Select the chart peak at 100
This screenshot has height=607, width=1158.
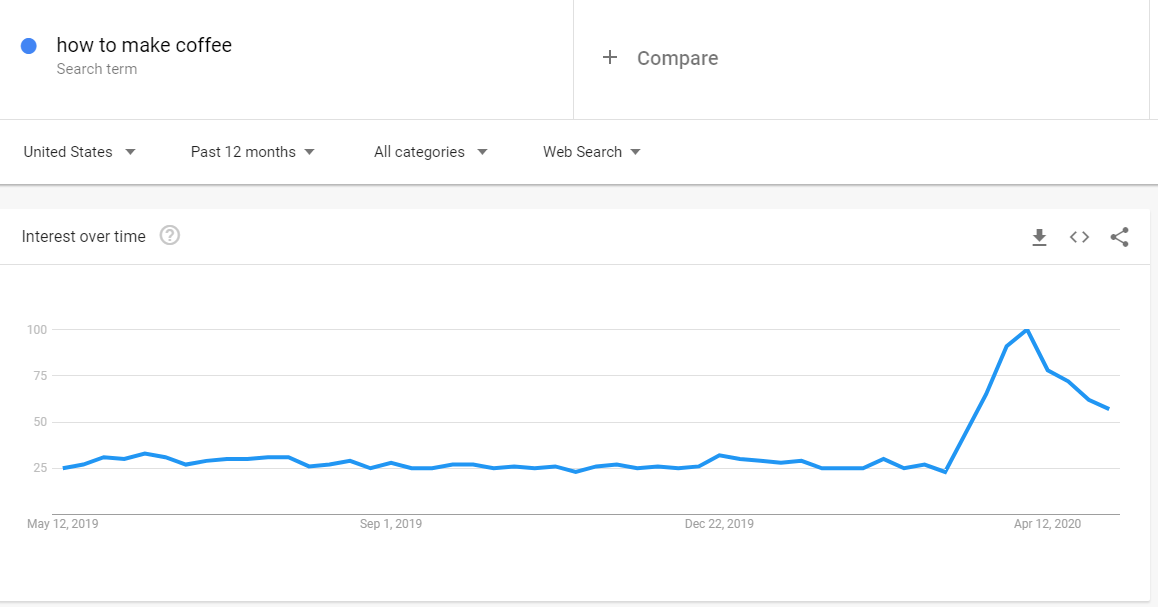pyautogui.click(x=1027, y=330)
